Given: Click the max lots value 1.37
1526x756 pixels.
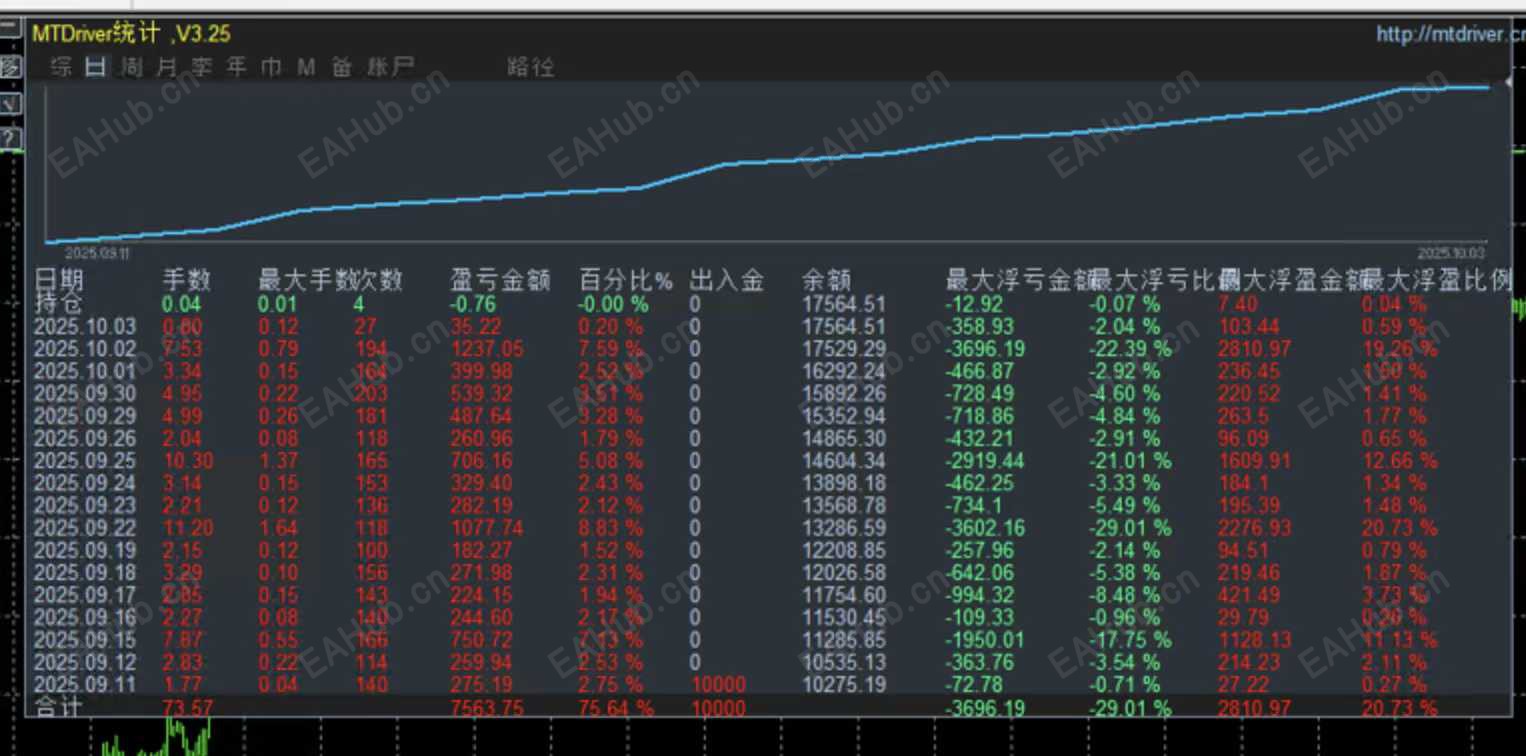Looking at the screenshot, I should coord(278,461).
